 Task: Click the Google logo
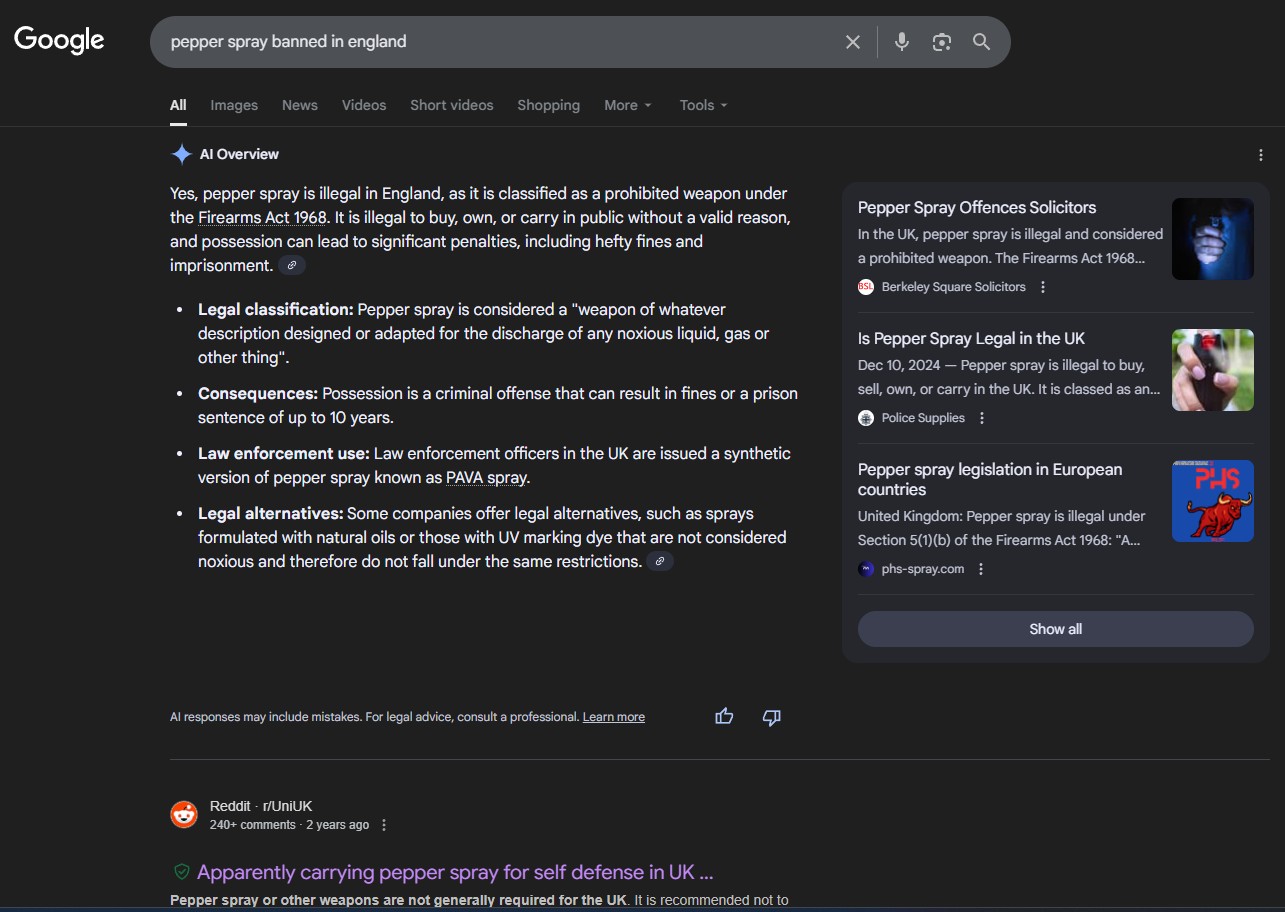pos(59,40)
